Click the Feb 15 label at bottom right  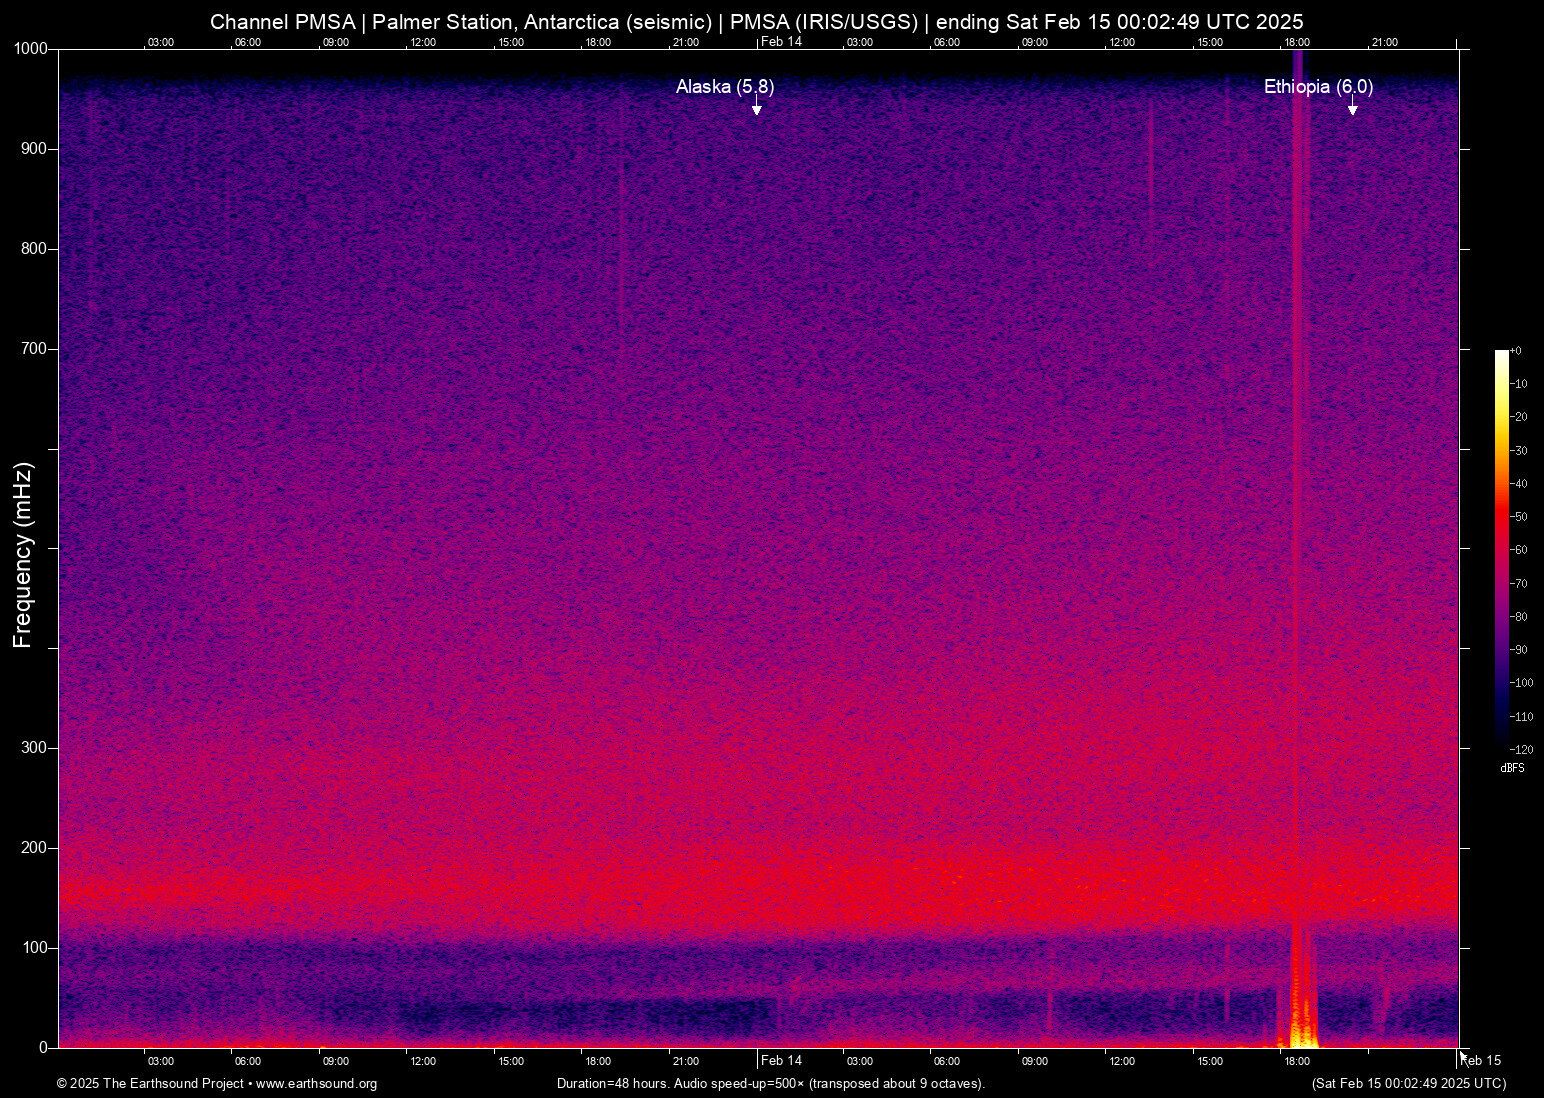point(1481,1059)
